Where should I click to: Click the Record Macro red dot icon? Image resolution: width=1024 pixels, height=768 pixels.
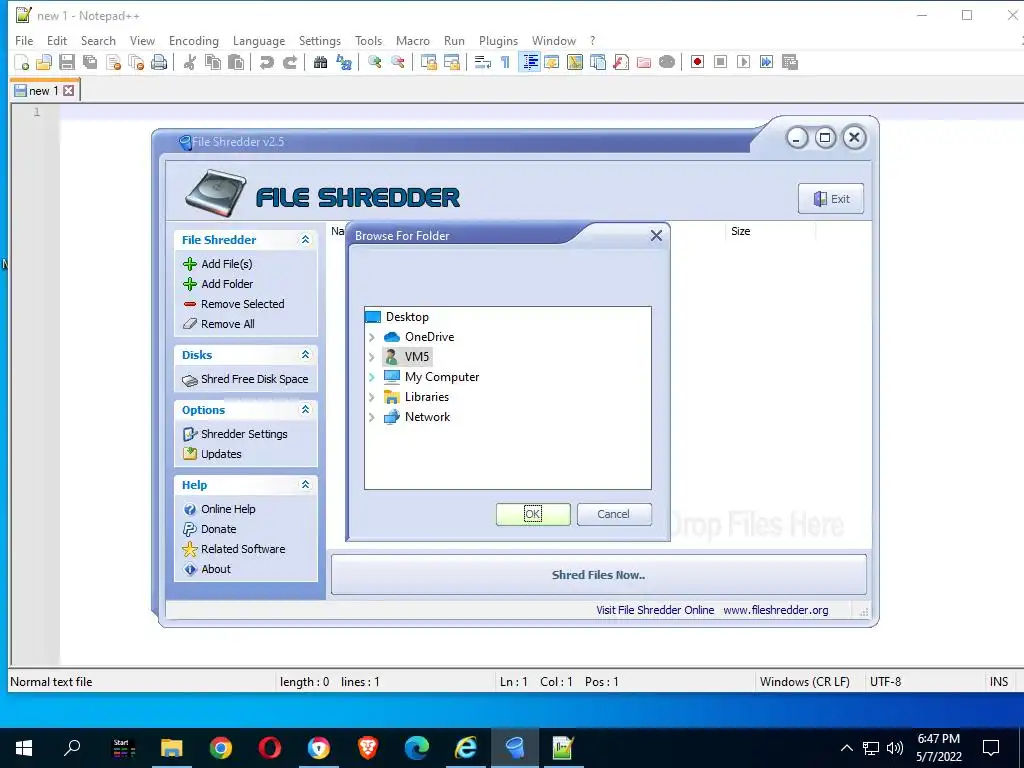[x=697, y=62]
